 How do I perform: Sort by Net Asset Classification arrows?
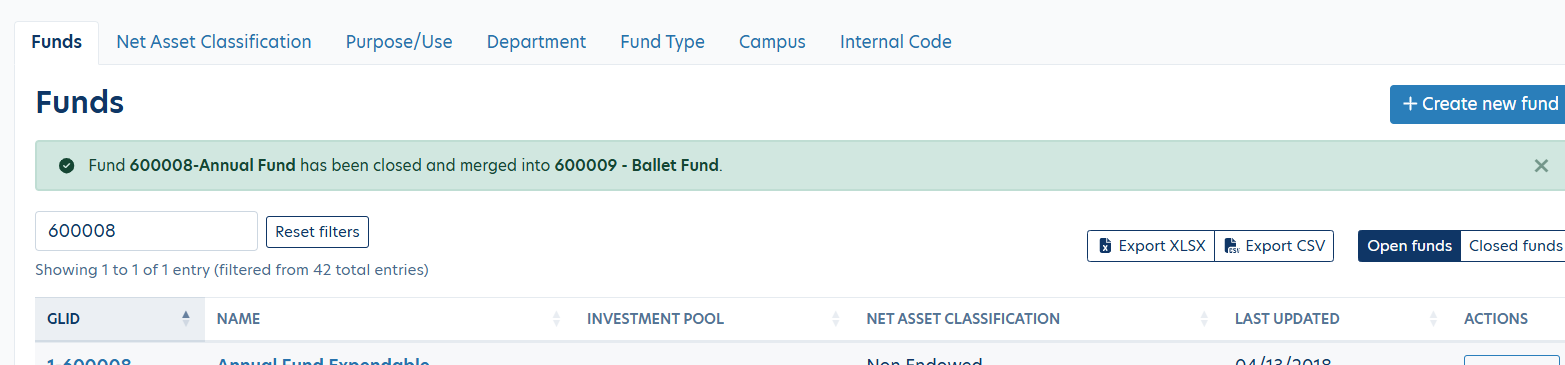pyautogui.click(x=1204, y=319)
